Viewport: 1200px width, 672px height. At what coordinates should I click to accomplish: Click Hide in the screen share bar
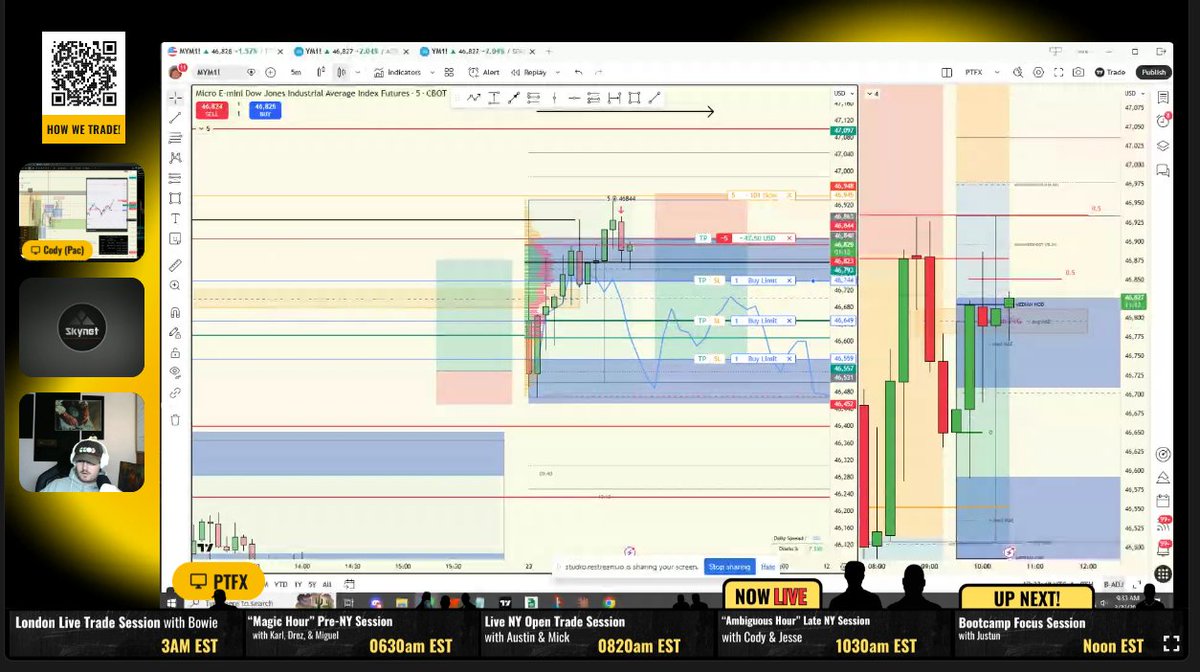(x=768, y=566)
